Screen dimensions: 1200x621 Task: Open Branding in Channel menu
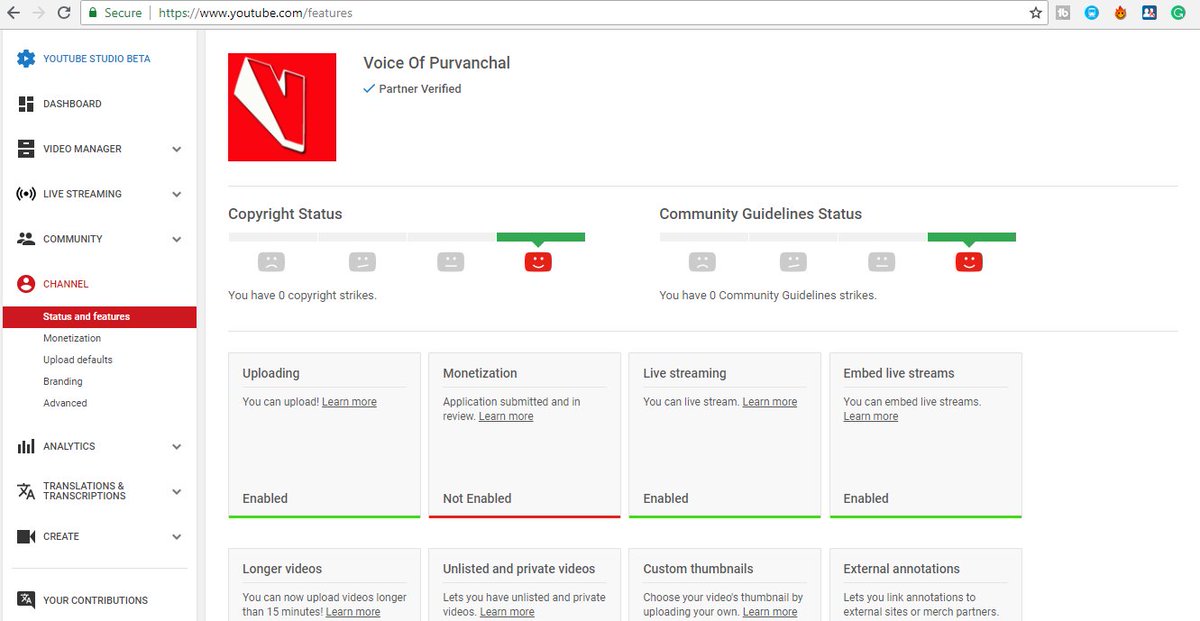click(x=63, y=382)
